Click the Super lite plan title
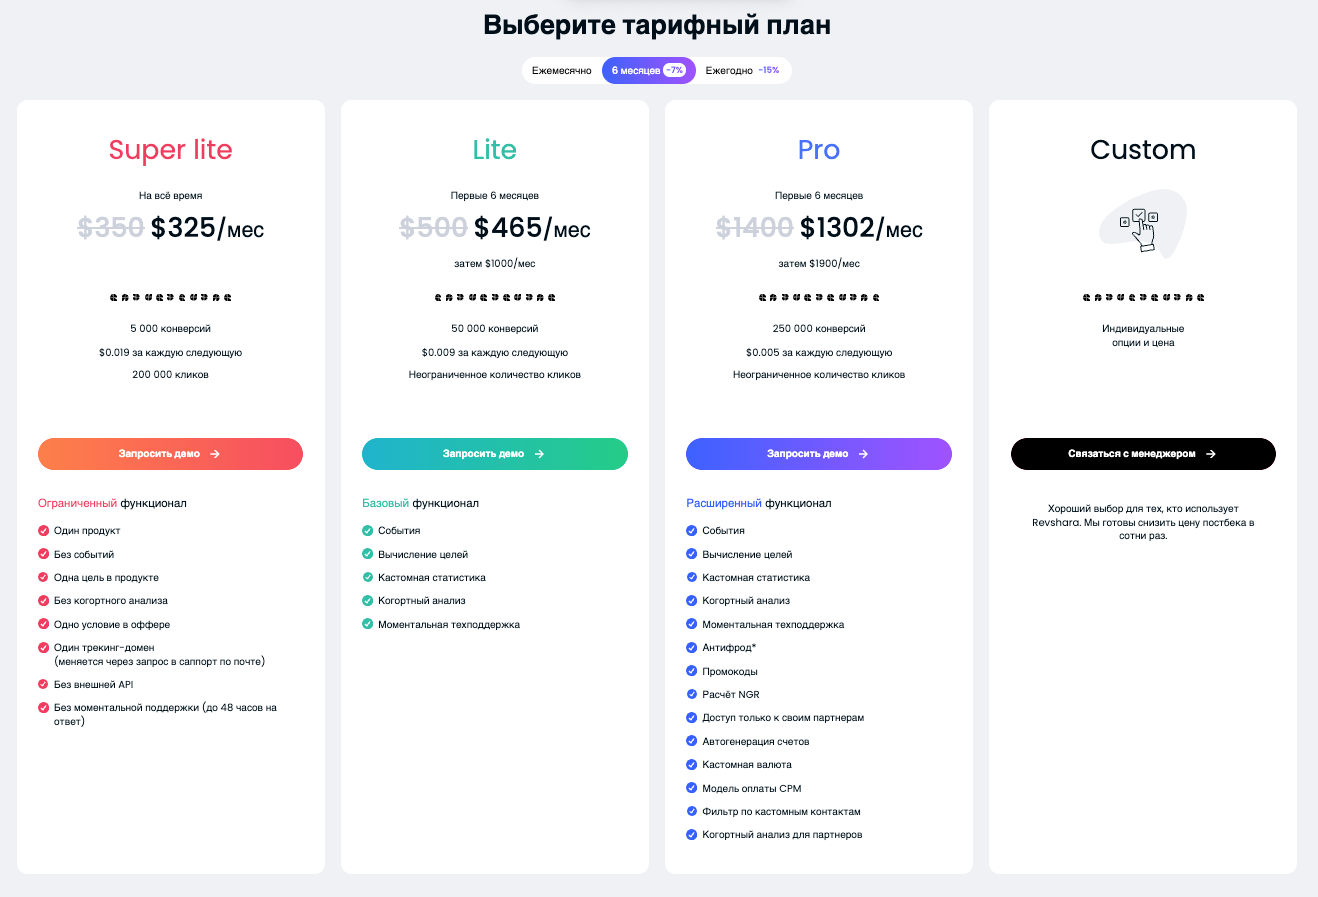The image size is (1318, 897). coord(170,150)
